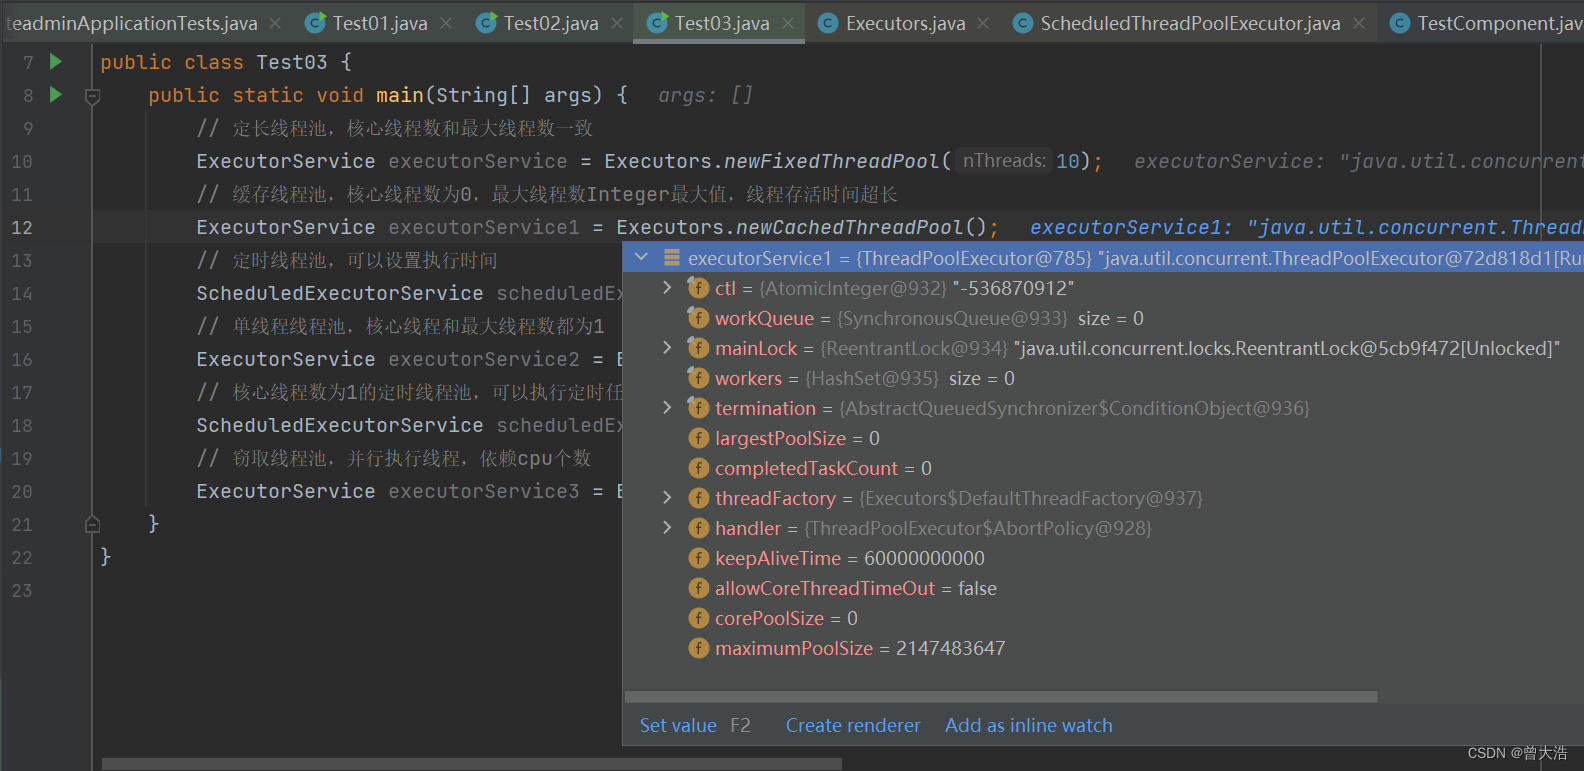Click the nThreads parameter hint
Image resolution: width=1584 pixels, height=771 pixels.
pyautogui.click(x=1003, y=161)
